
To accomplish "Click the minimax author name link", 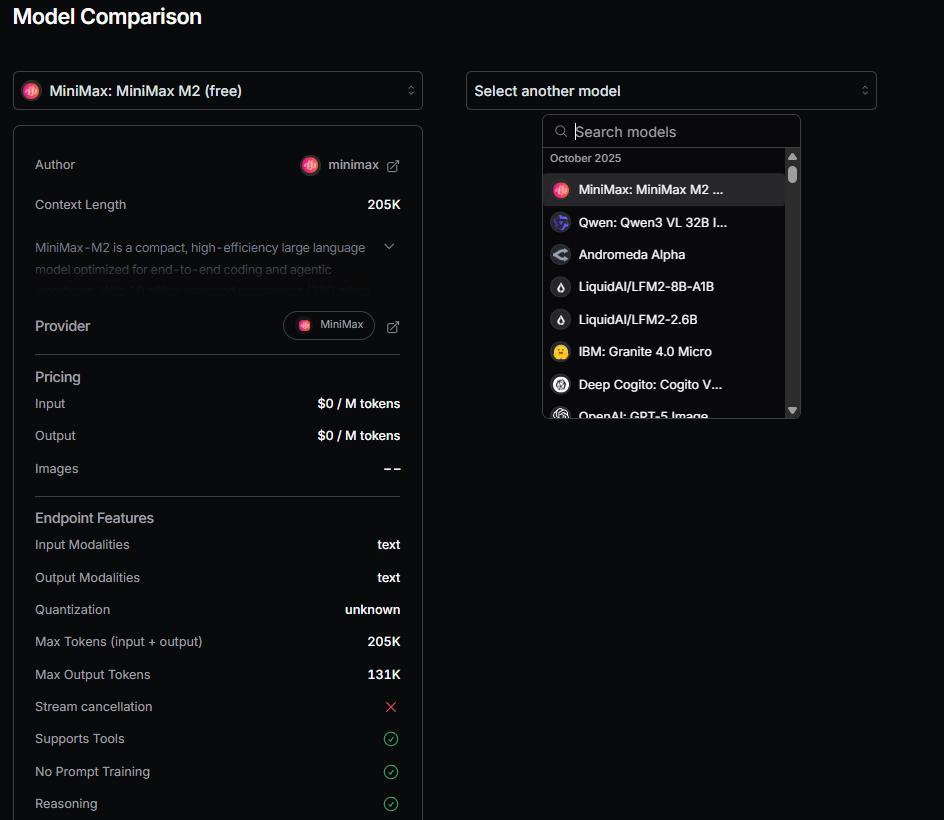I will click(x=353, y=165).
